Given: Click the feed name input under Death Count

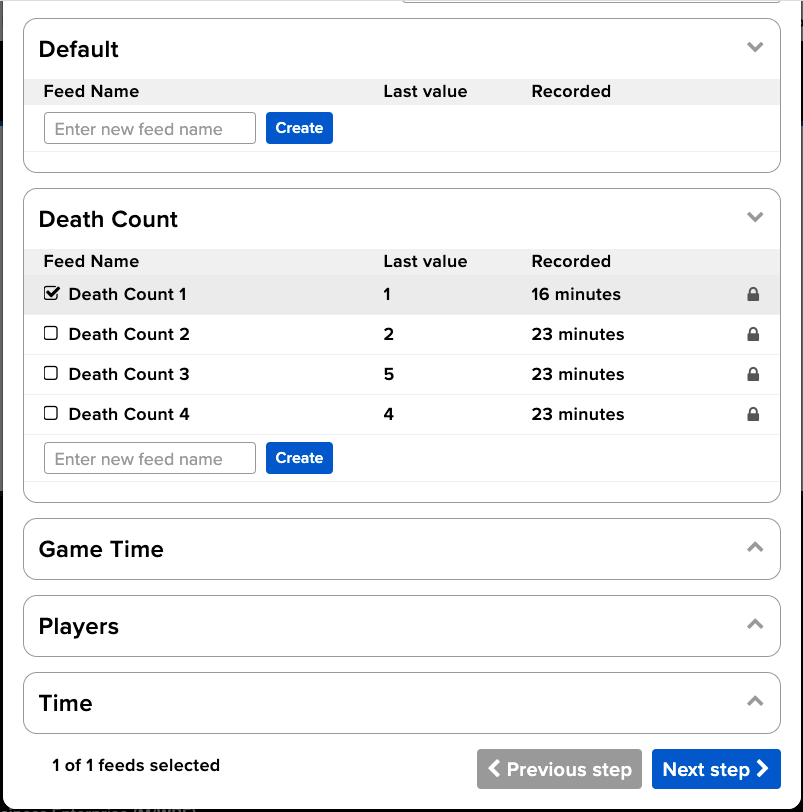Looking at the screenshot, I should (x=149, y=458).
